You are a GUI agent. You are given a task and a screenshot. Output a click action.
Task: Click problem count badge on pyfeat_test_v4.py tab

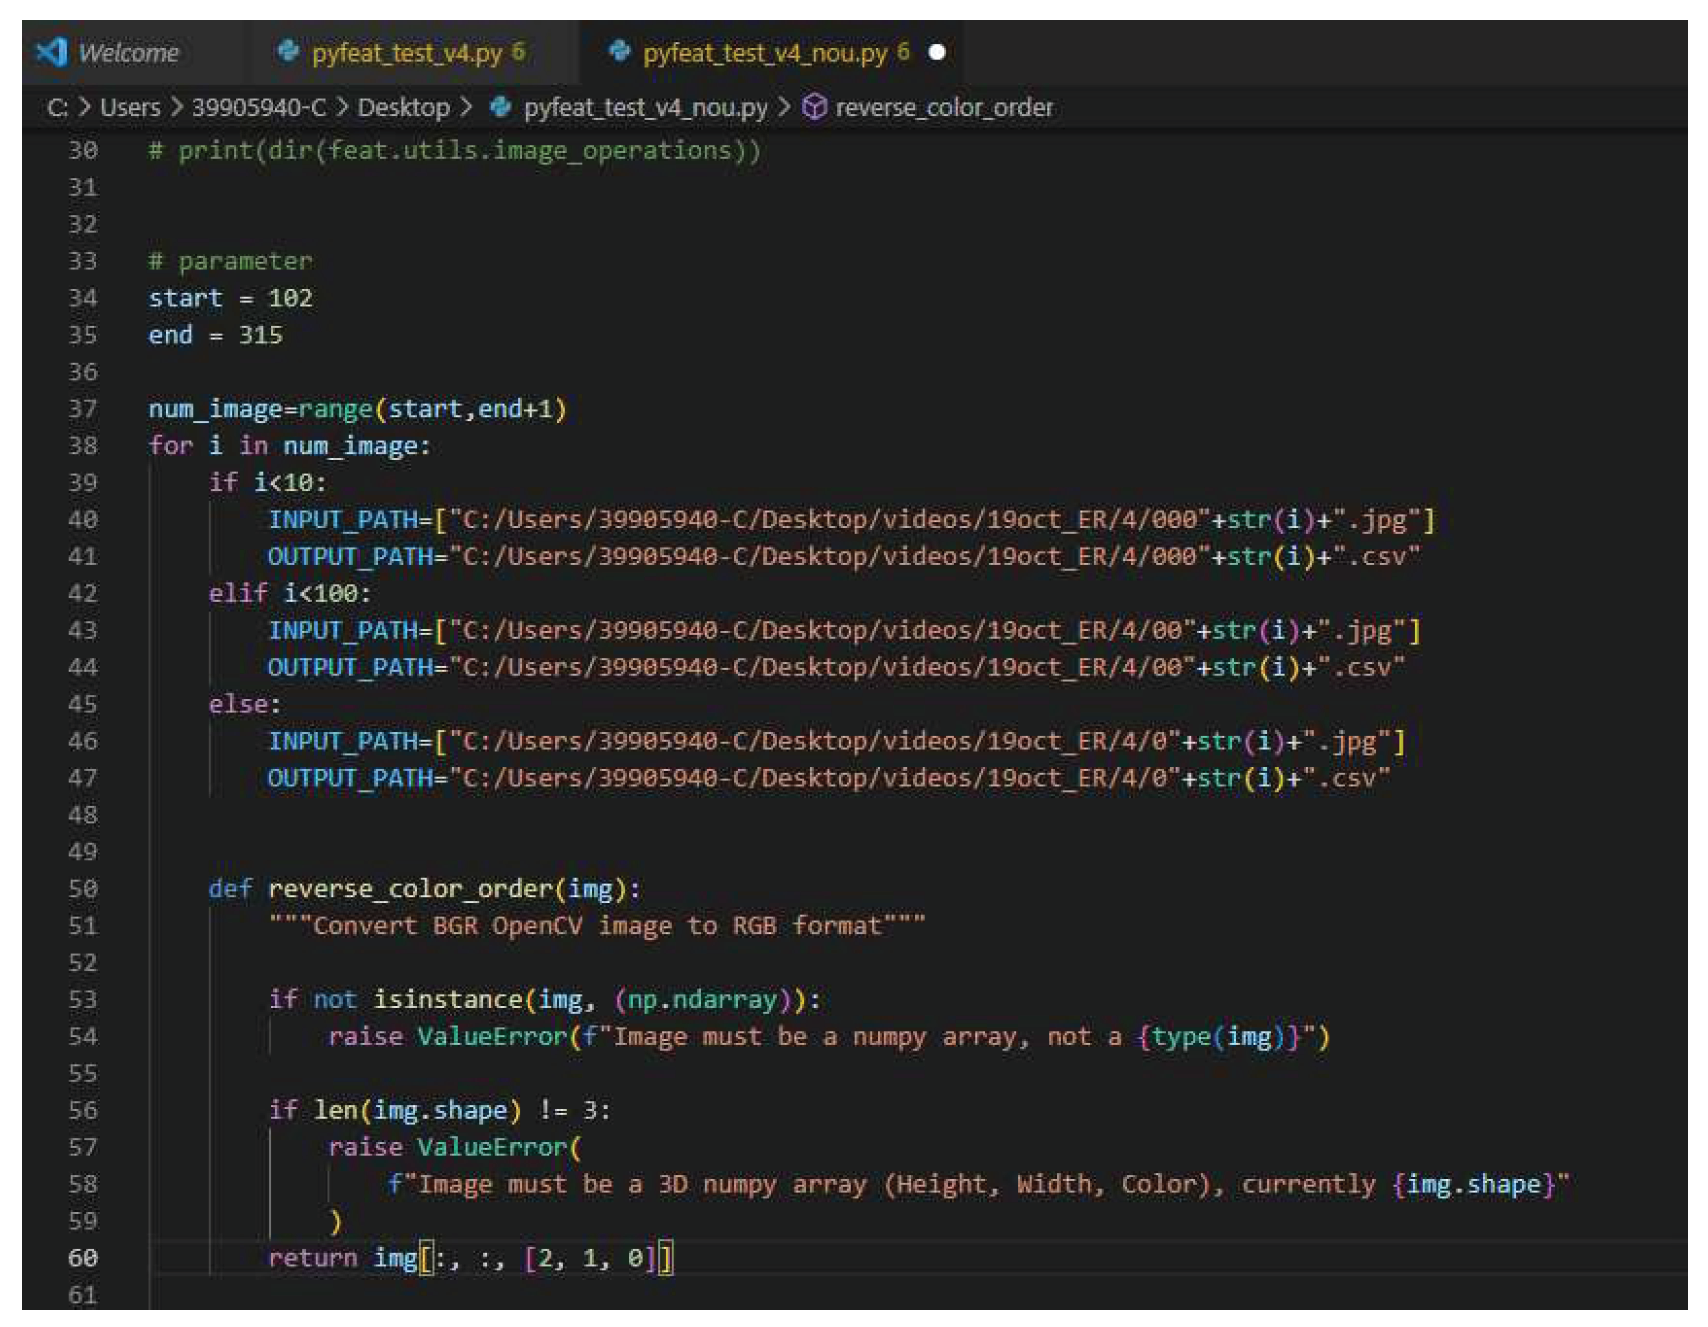tap(518, 52)
